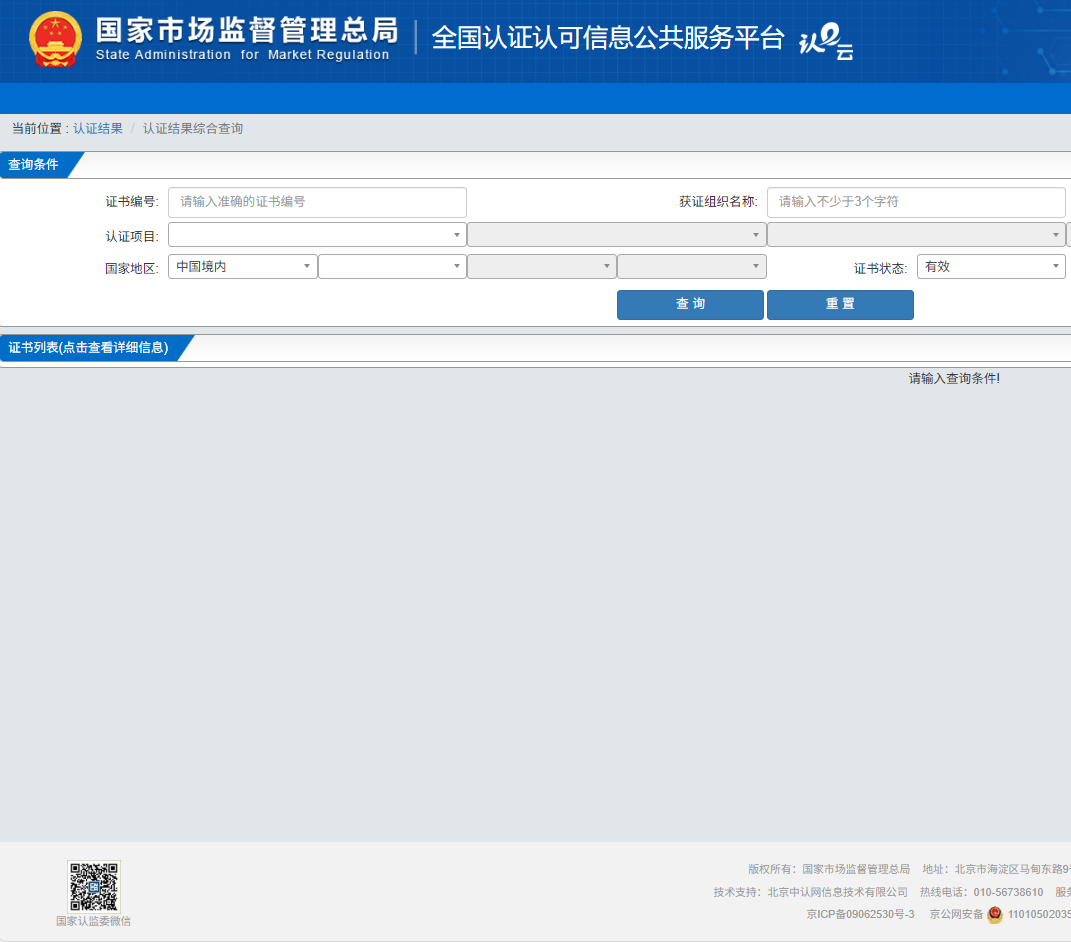
Task: Click the 查询 search button
Action: (x=690, y=305)
